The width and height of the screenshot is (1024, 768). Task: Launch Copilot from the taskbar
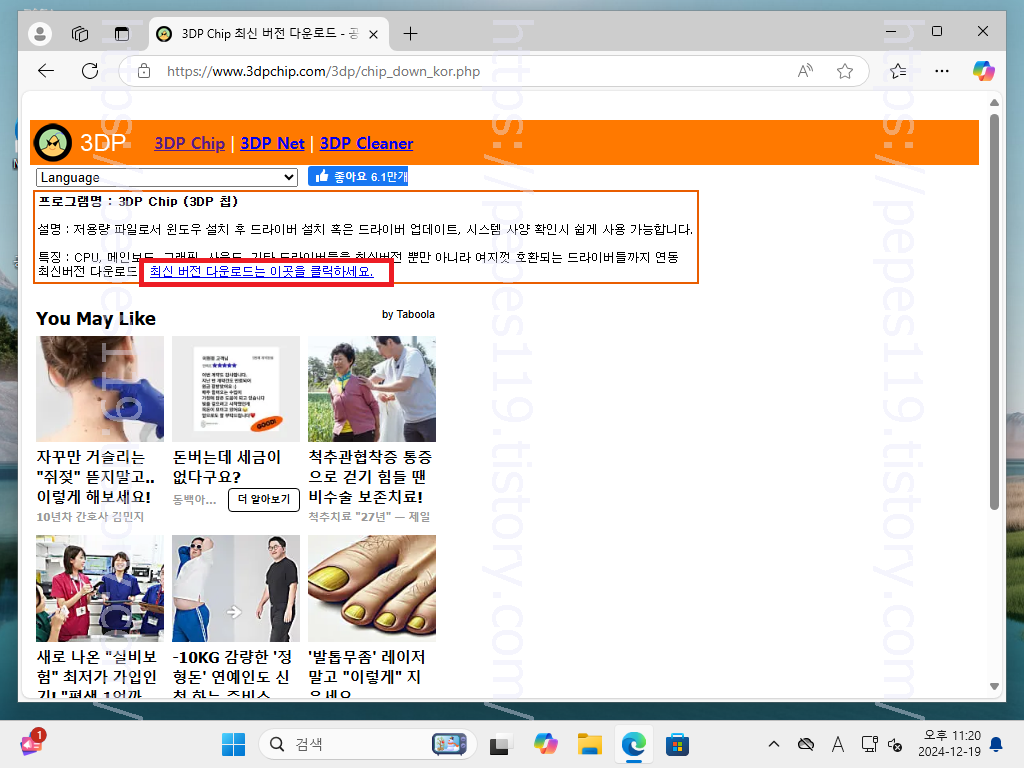(x=545, y=744)
